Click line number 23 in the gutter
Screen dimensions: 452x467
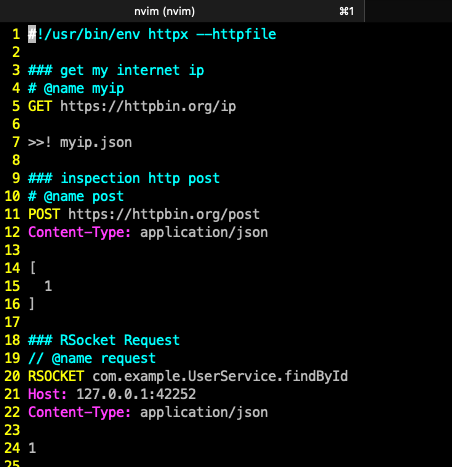(x=12, y=430)
